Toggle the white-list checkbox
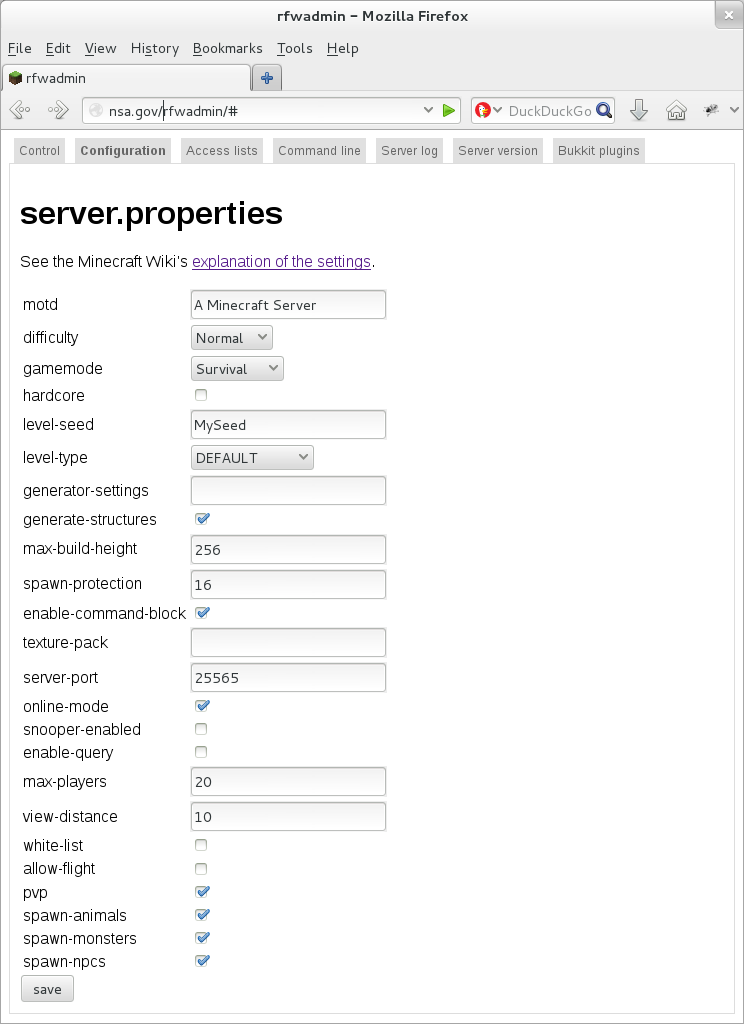 tap(201, 846)
